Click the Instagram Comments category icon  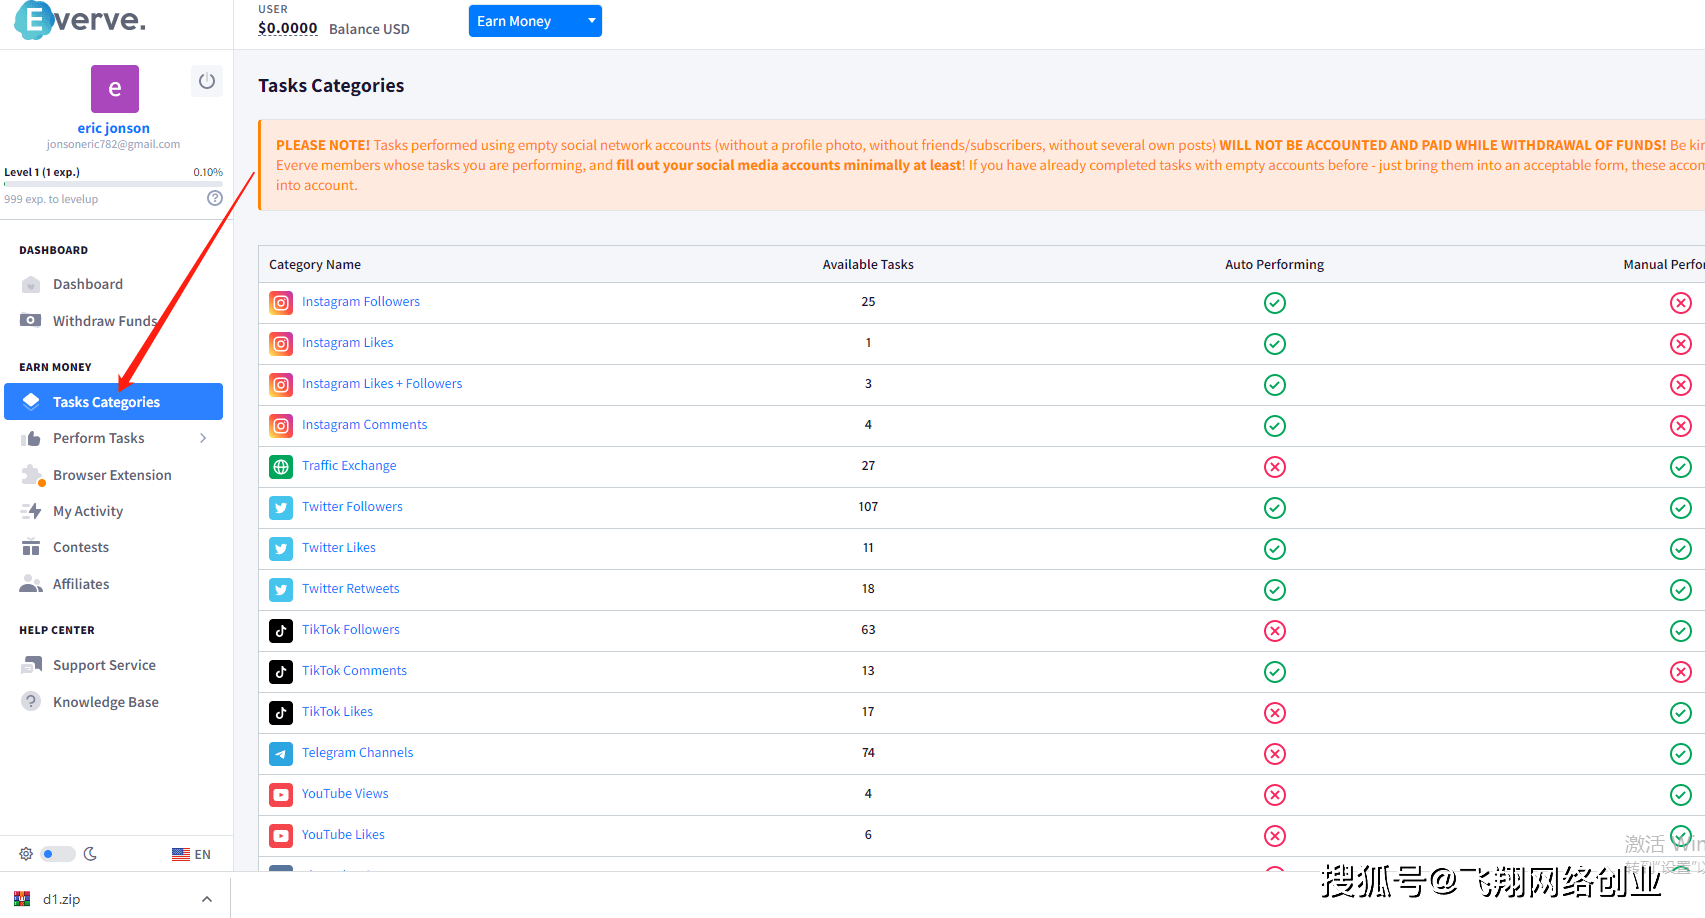281,425
